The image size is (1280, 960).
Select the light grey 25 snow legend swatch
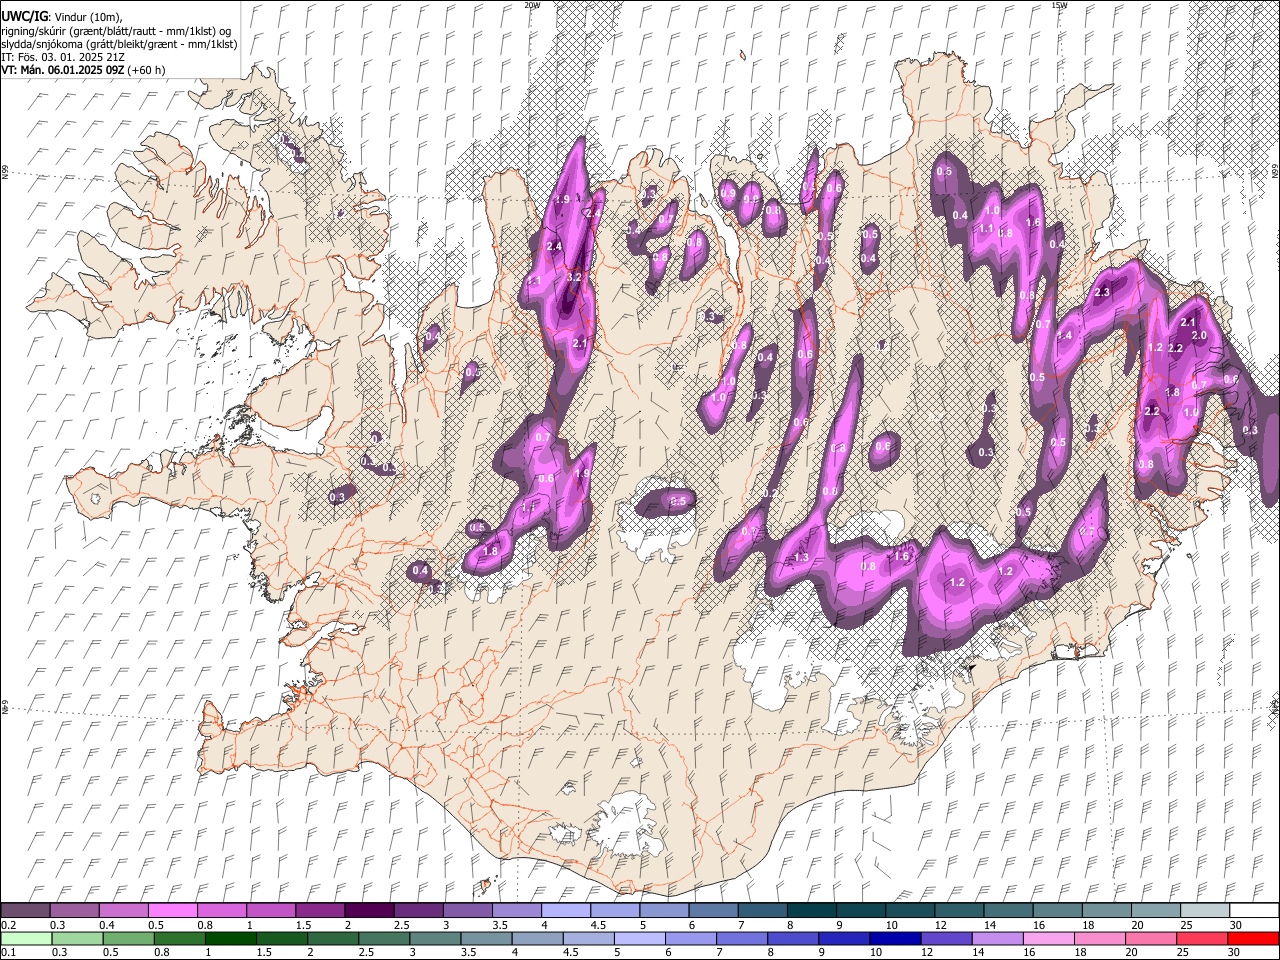click(1205, 910)
